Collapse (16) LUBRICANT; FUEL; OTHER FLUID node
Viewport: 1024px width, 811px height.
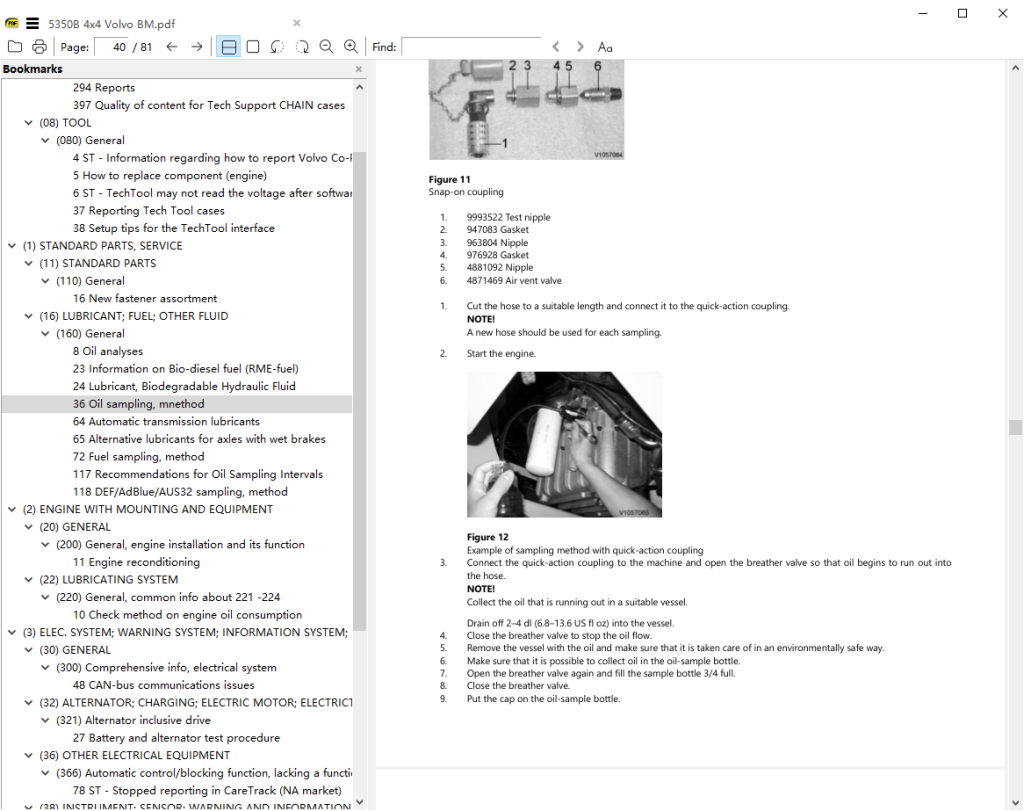click(x=28, y=316)
